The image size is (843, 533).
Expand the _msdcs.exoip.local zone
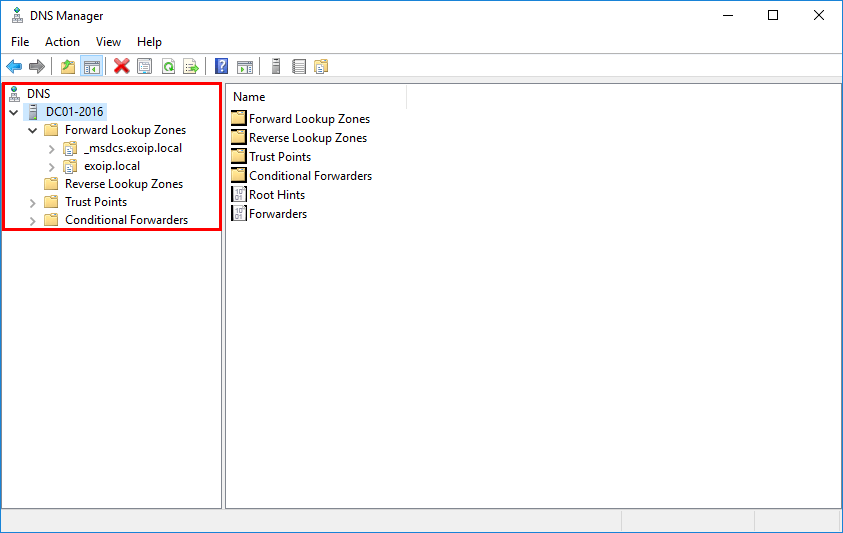coord(52,149)
